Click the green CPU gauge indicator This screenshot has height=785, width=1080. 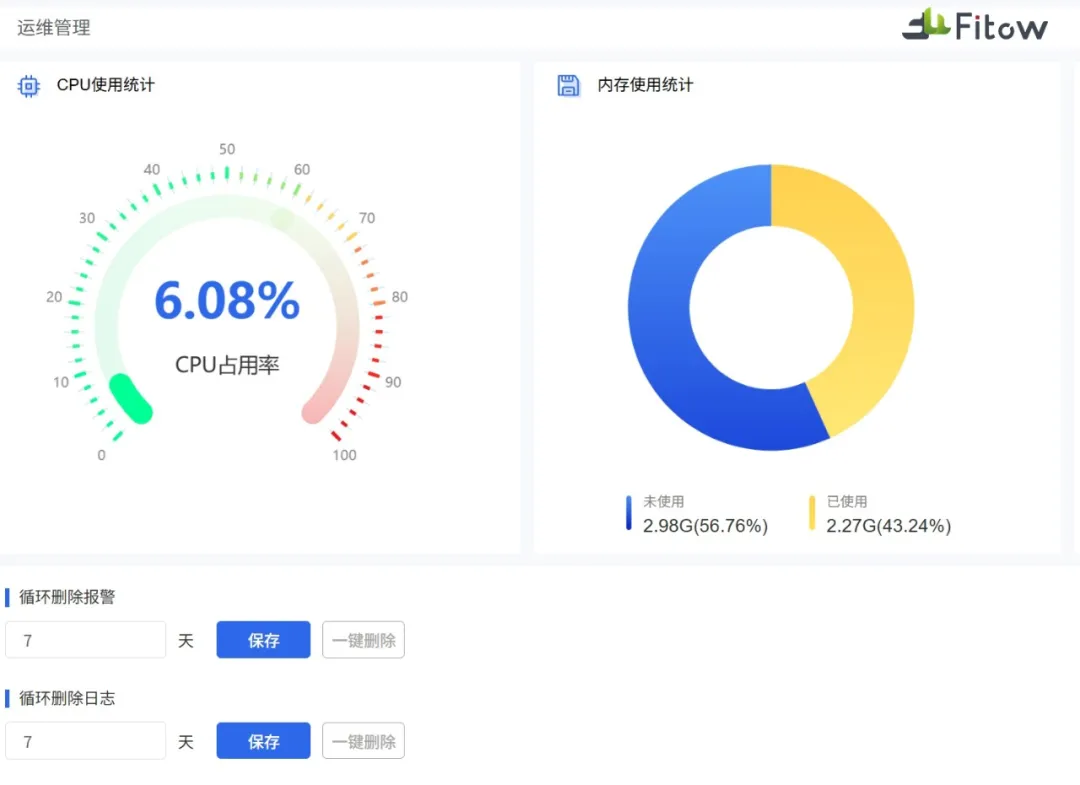[x=130, y=398]
